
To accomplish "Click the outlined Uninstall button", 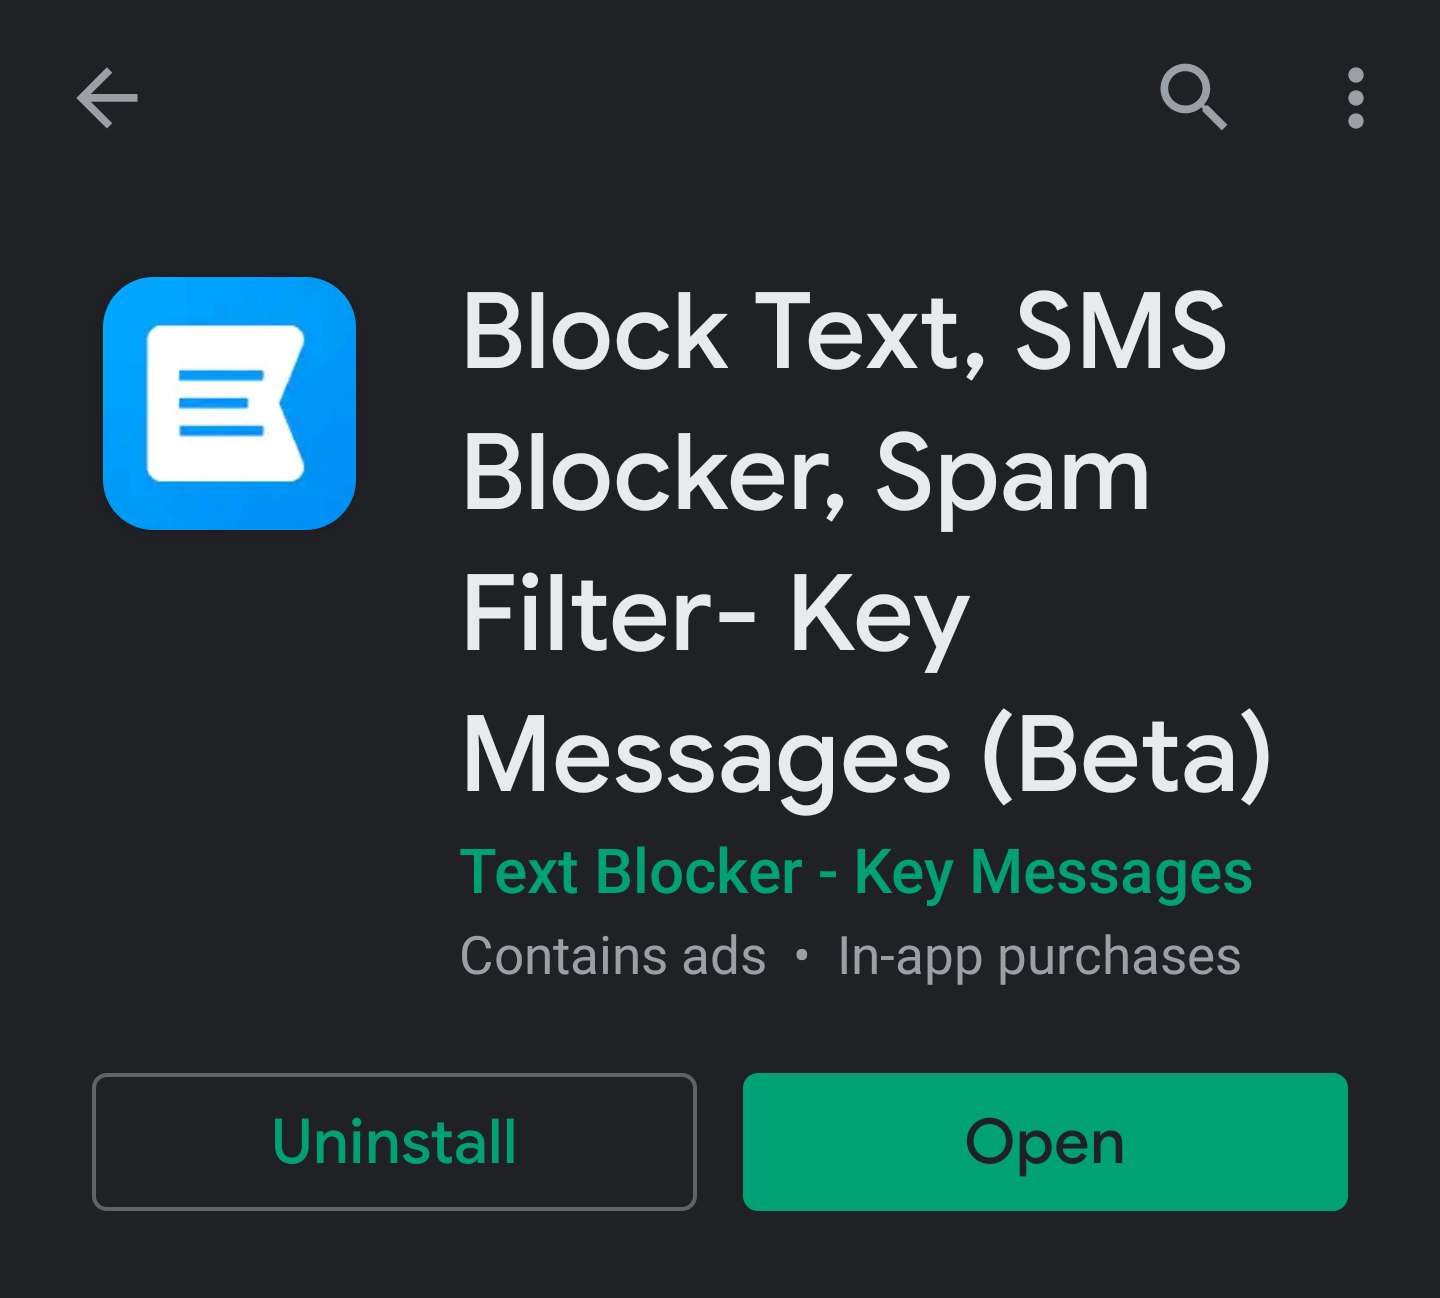I will (x=394, y=1142).
